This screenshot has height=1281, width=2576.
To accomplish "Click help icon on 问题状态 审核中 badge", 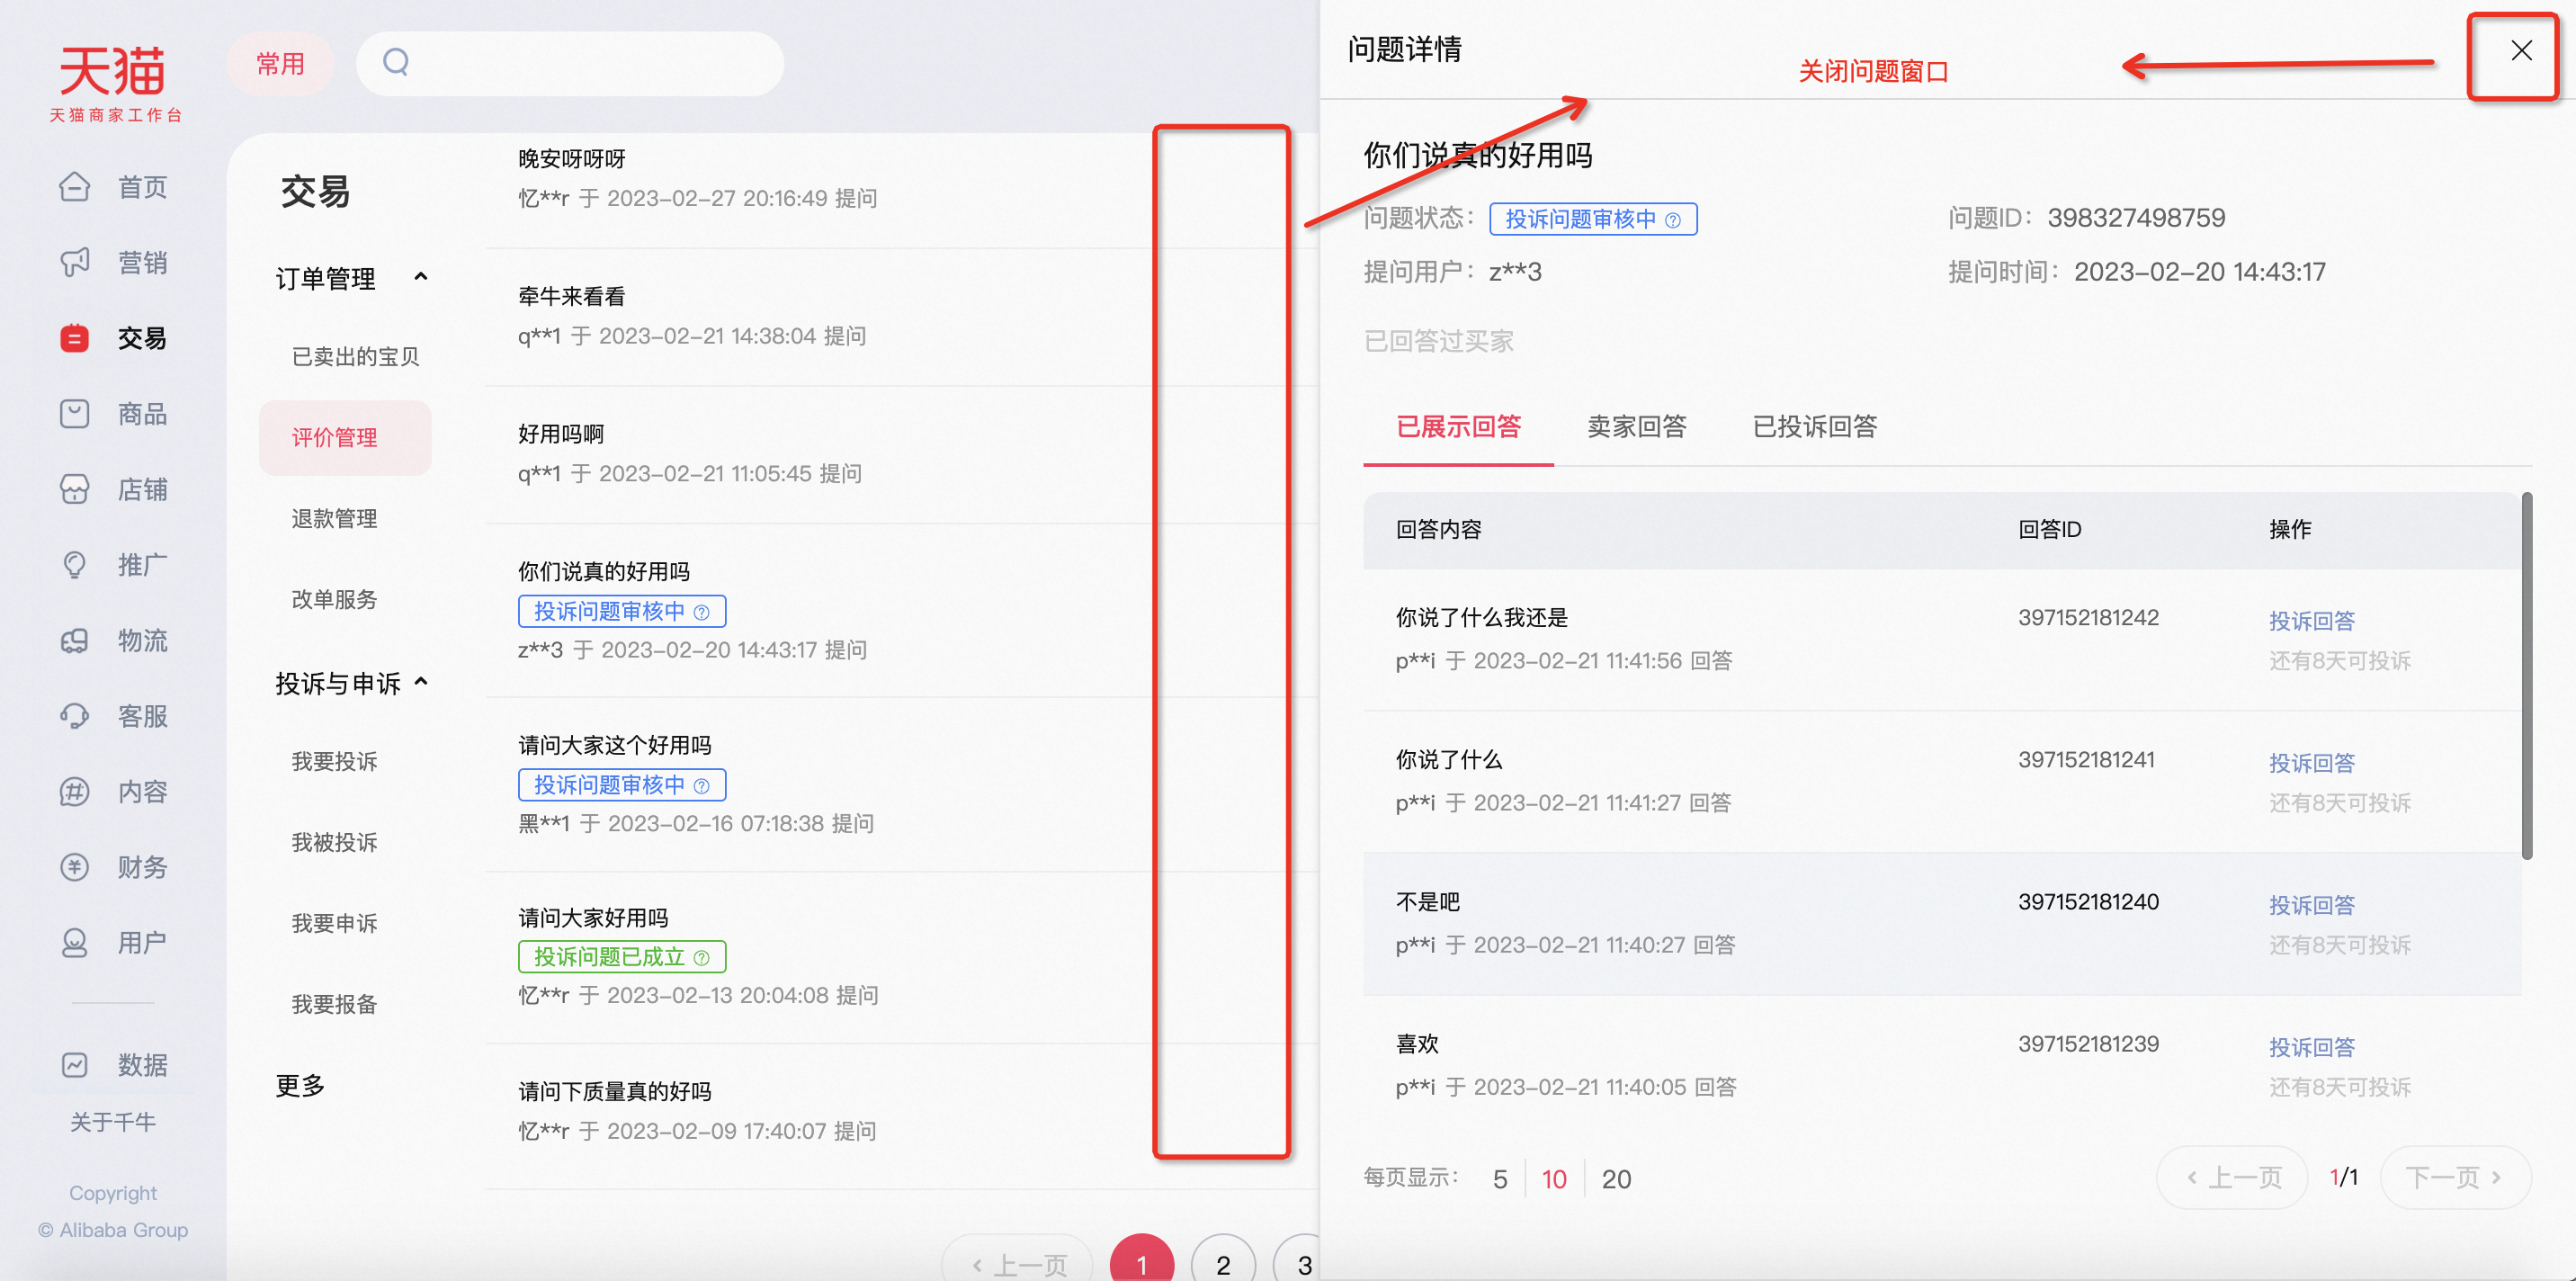I will coord(1673,220).
